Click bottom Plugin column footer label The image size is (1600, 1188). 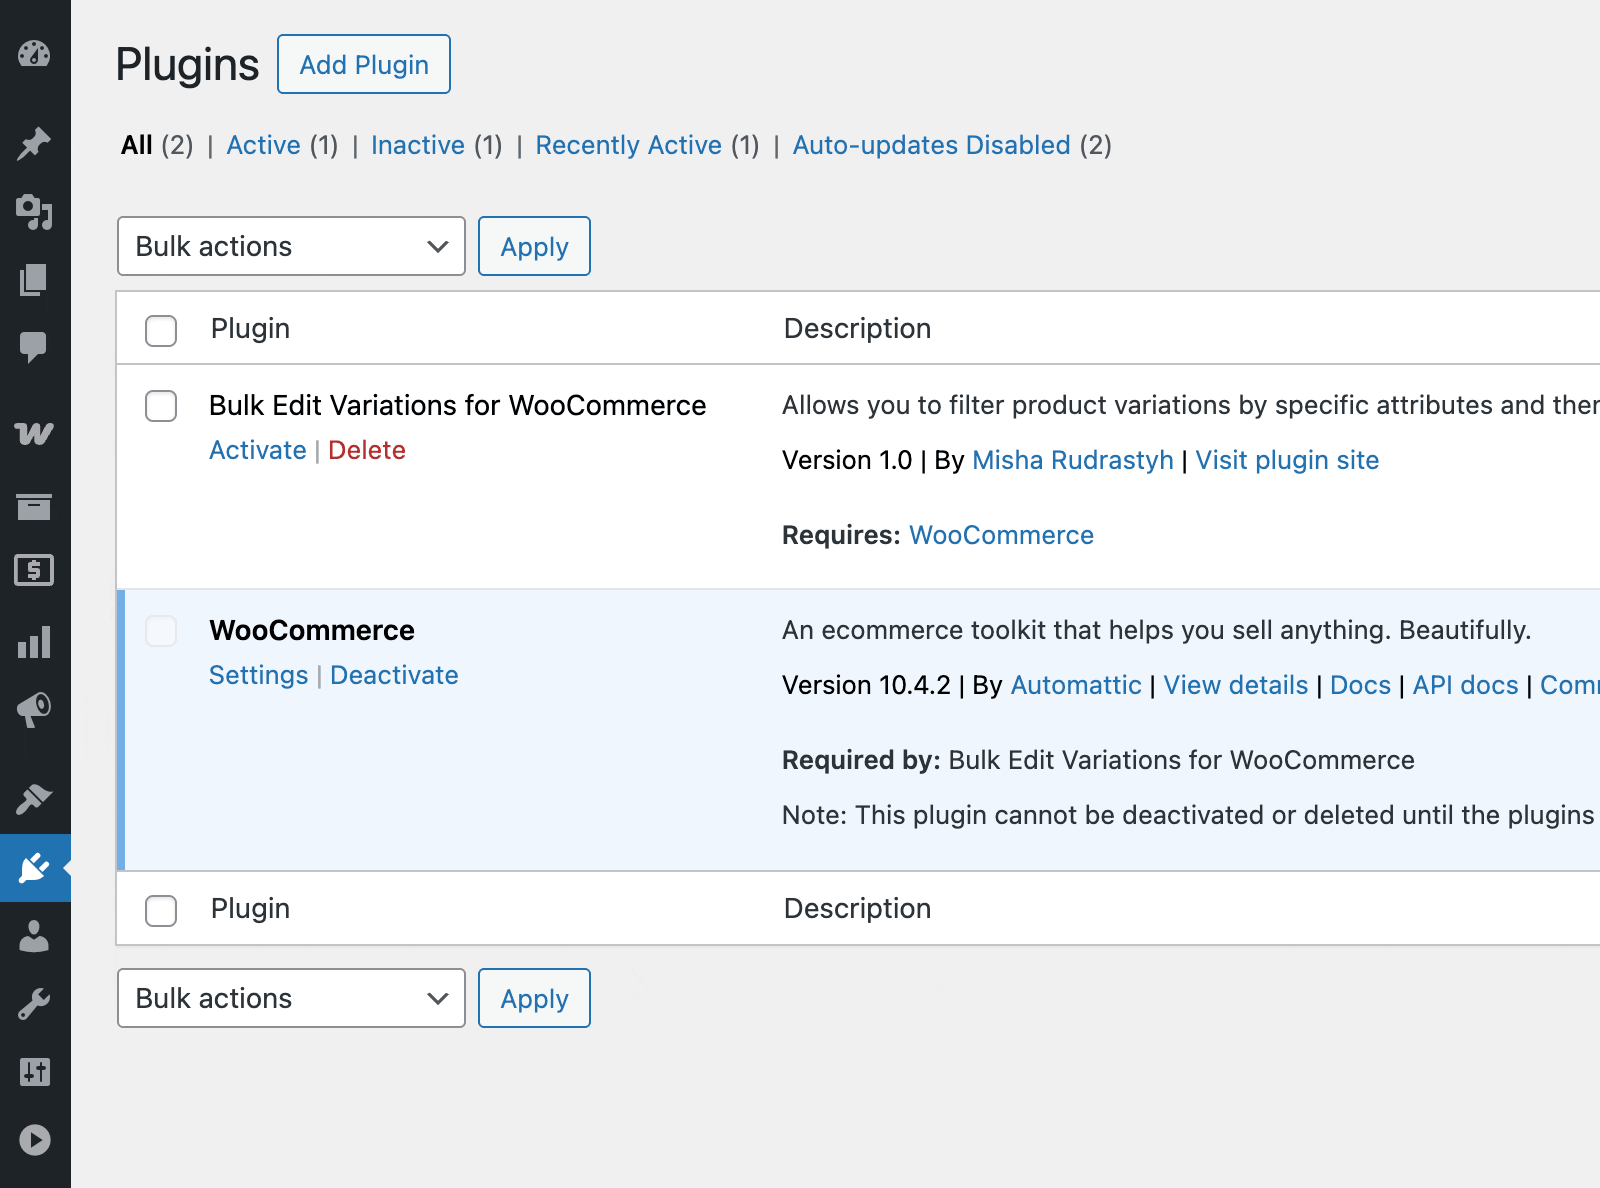coord(250,908)
